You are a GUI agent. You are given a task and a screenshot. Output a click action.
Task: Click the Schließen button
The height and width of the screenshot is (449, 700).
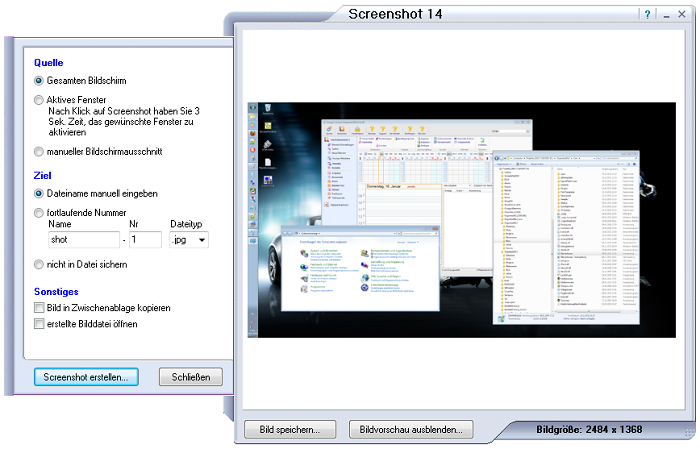tap(191, 377)
